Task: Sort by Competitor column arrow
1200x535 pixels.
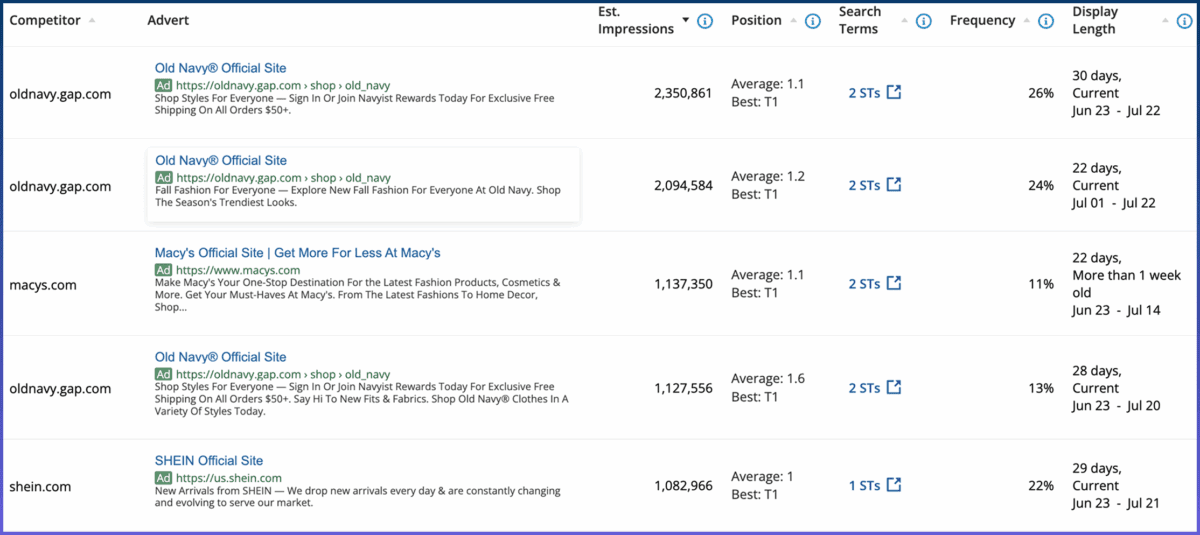Action: (92, 21)
